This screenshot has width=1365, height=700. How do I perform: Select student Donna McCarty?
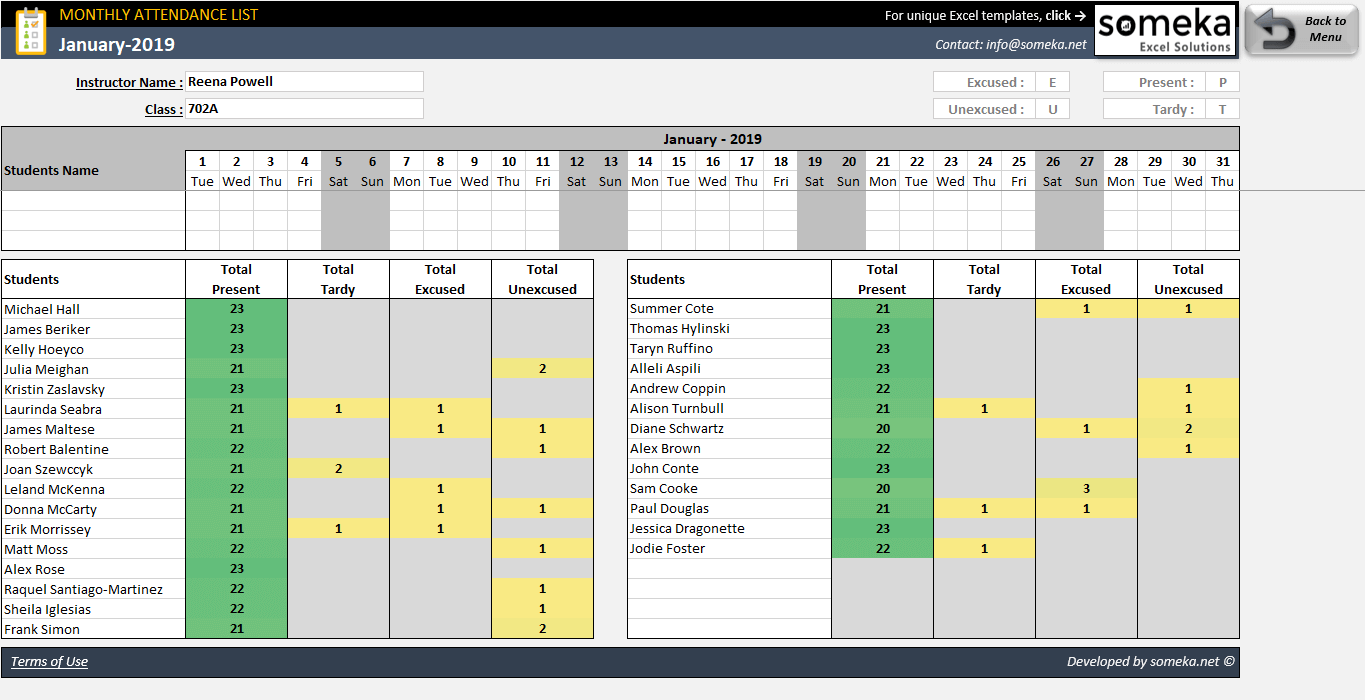click(93, 509)
